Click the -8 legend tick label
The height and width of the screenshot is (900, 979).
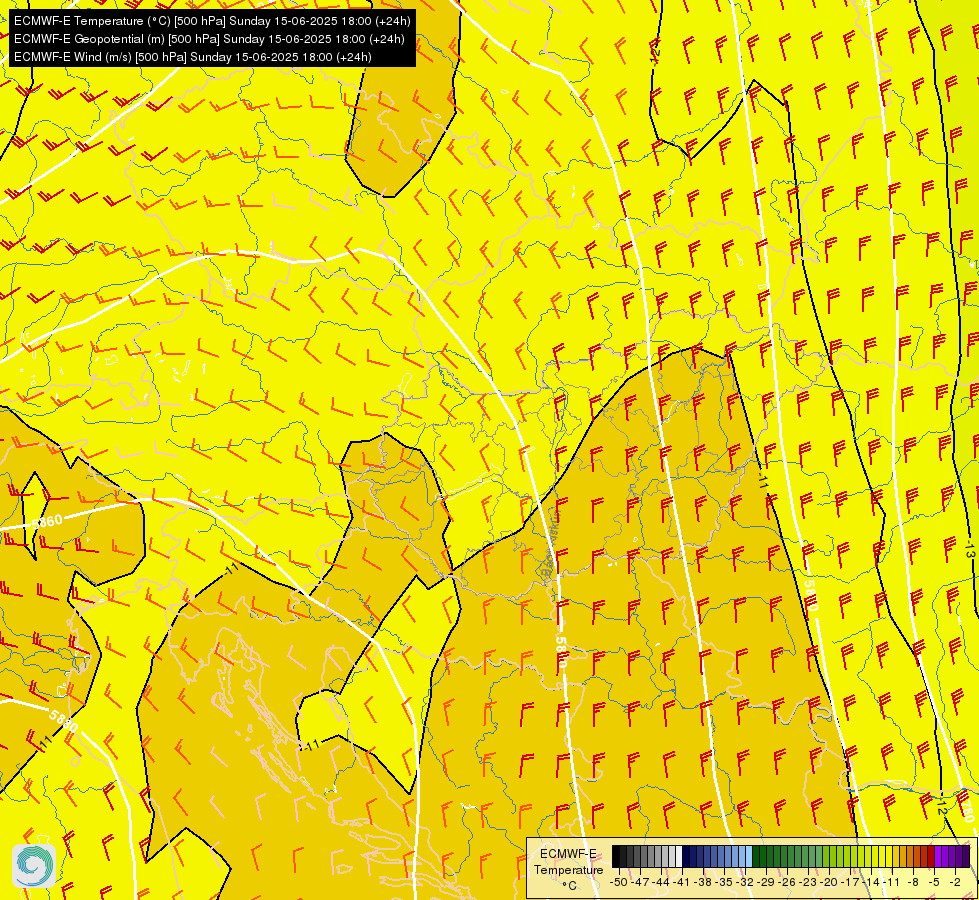[913, 882]
